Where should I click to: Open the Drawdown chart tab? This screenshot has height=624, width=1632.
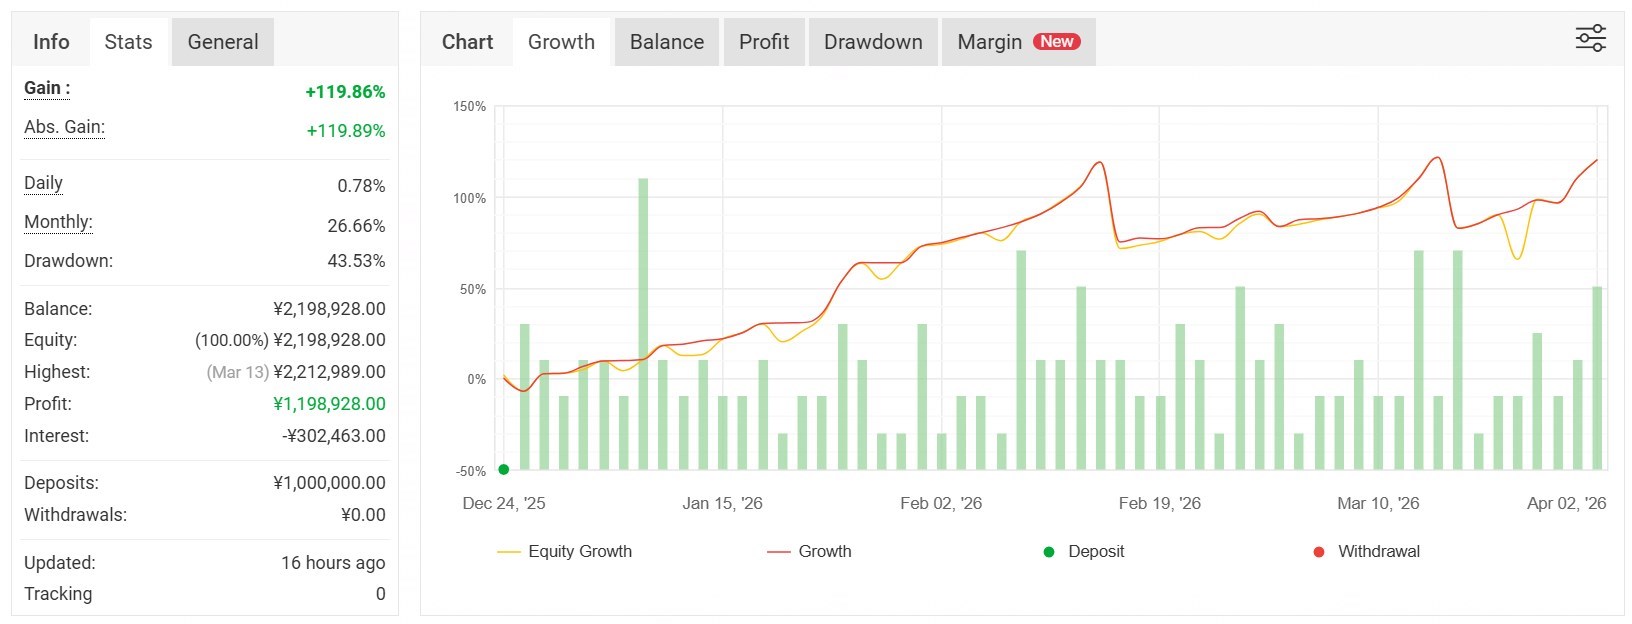point(873,42)
